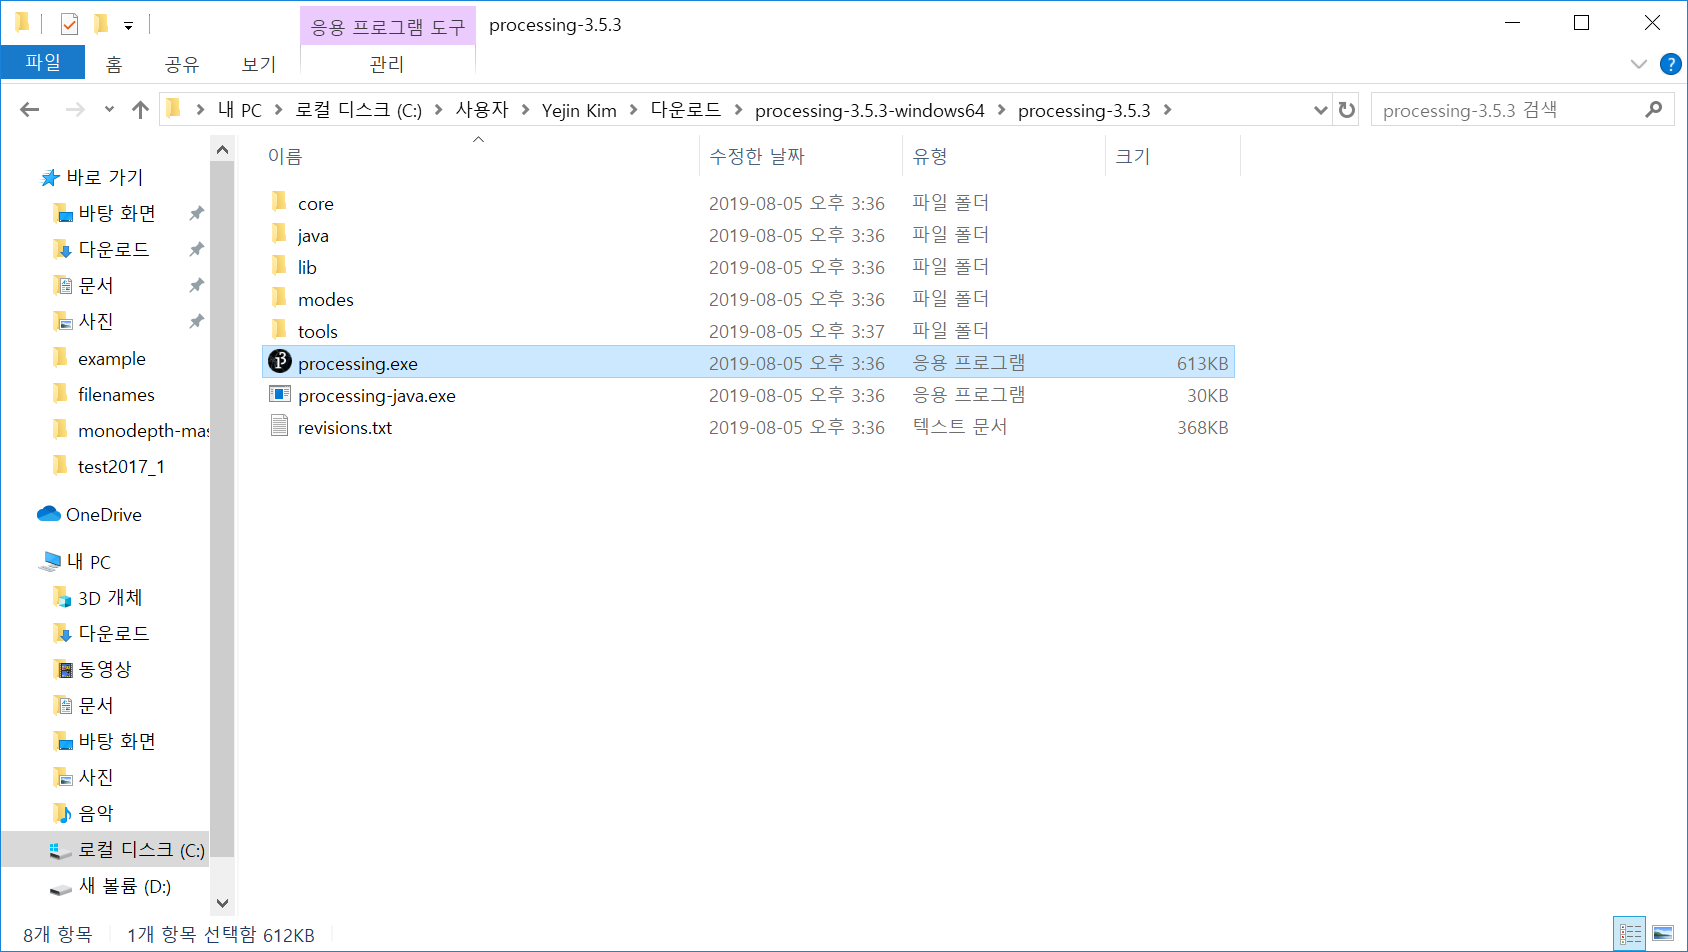Select the revisions.txt document icon
1688x952 pixels.
[x=280, y=426]
